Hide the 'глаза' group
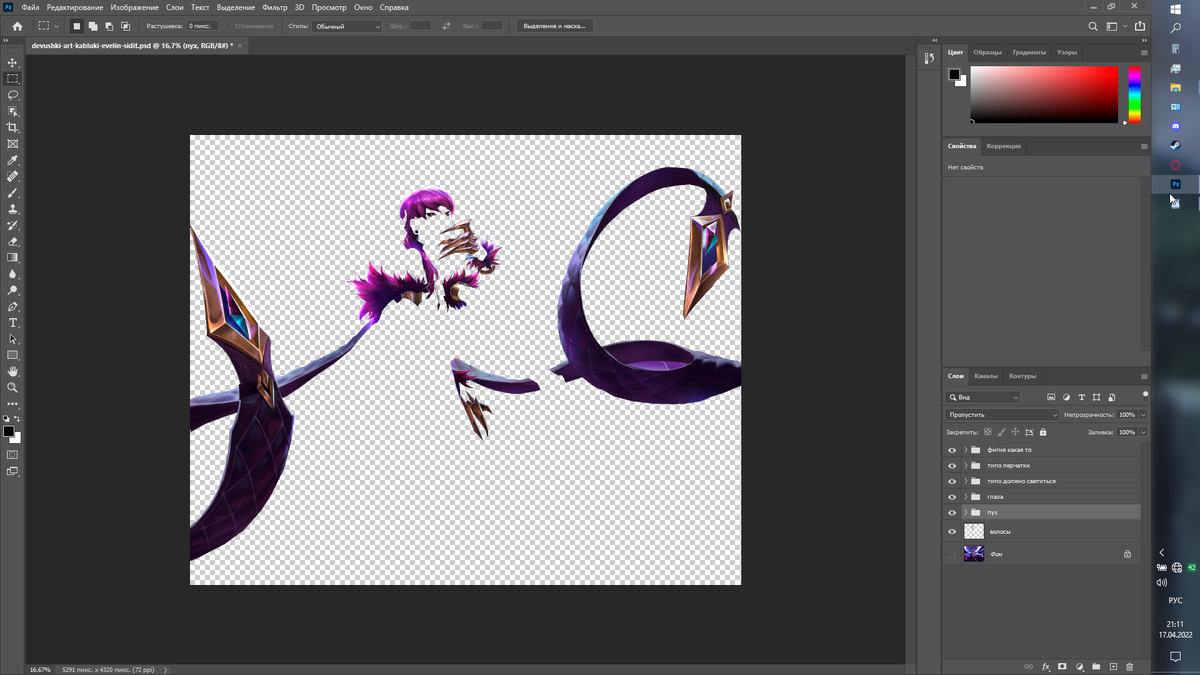 (x=952, y=496)
